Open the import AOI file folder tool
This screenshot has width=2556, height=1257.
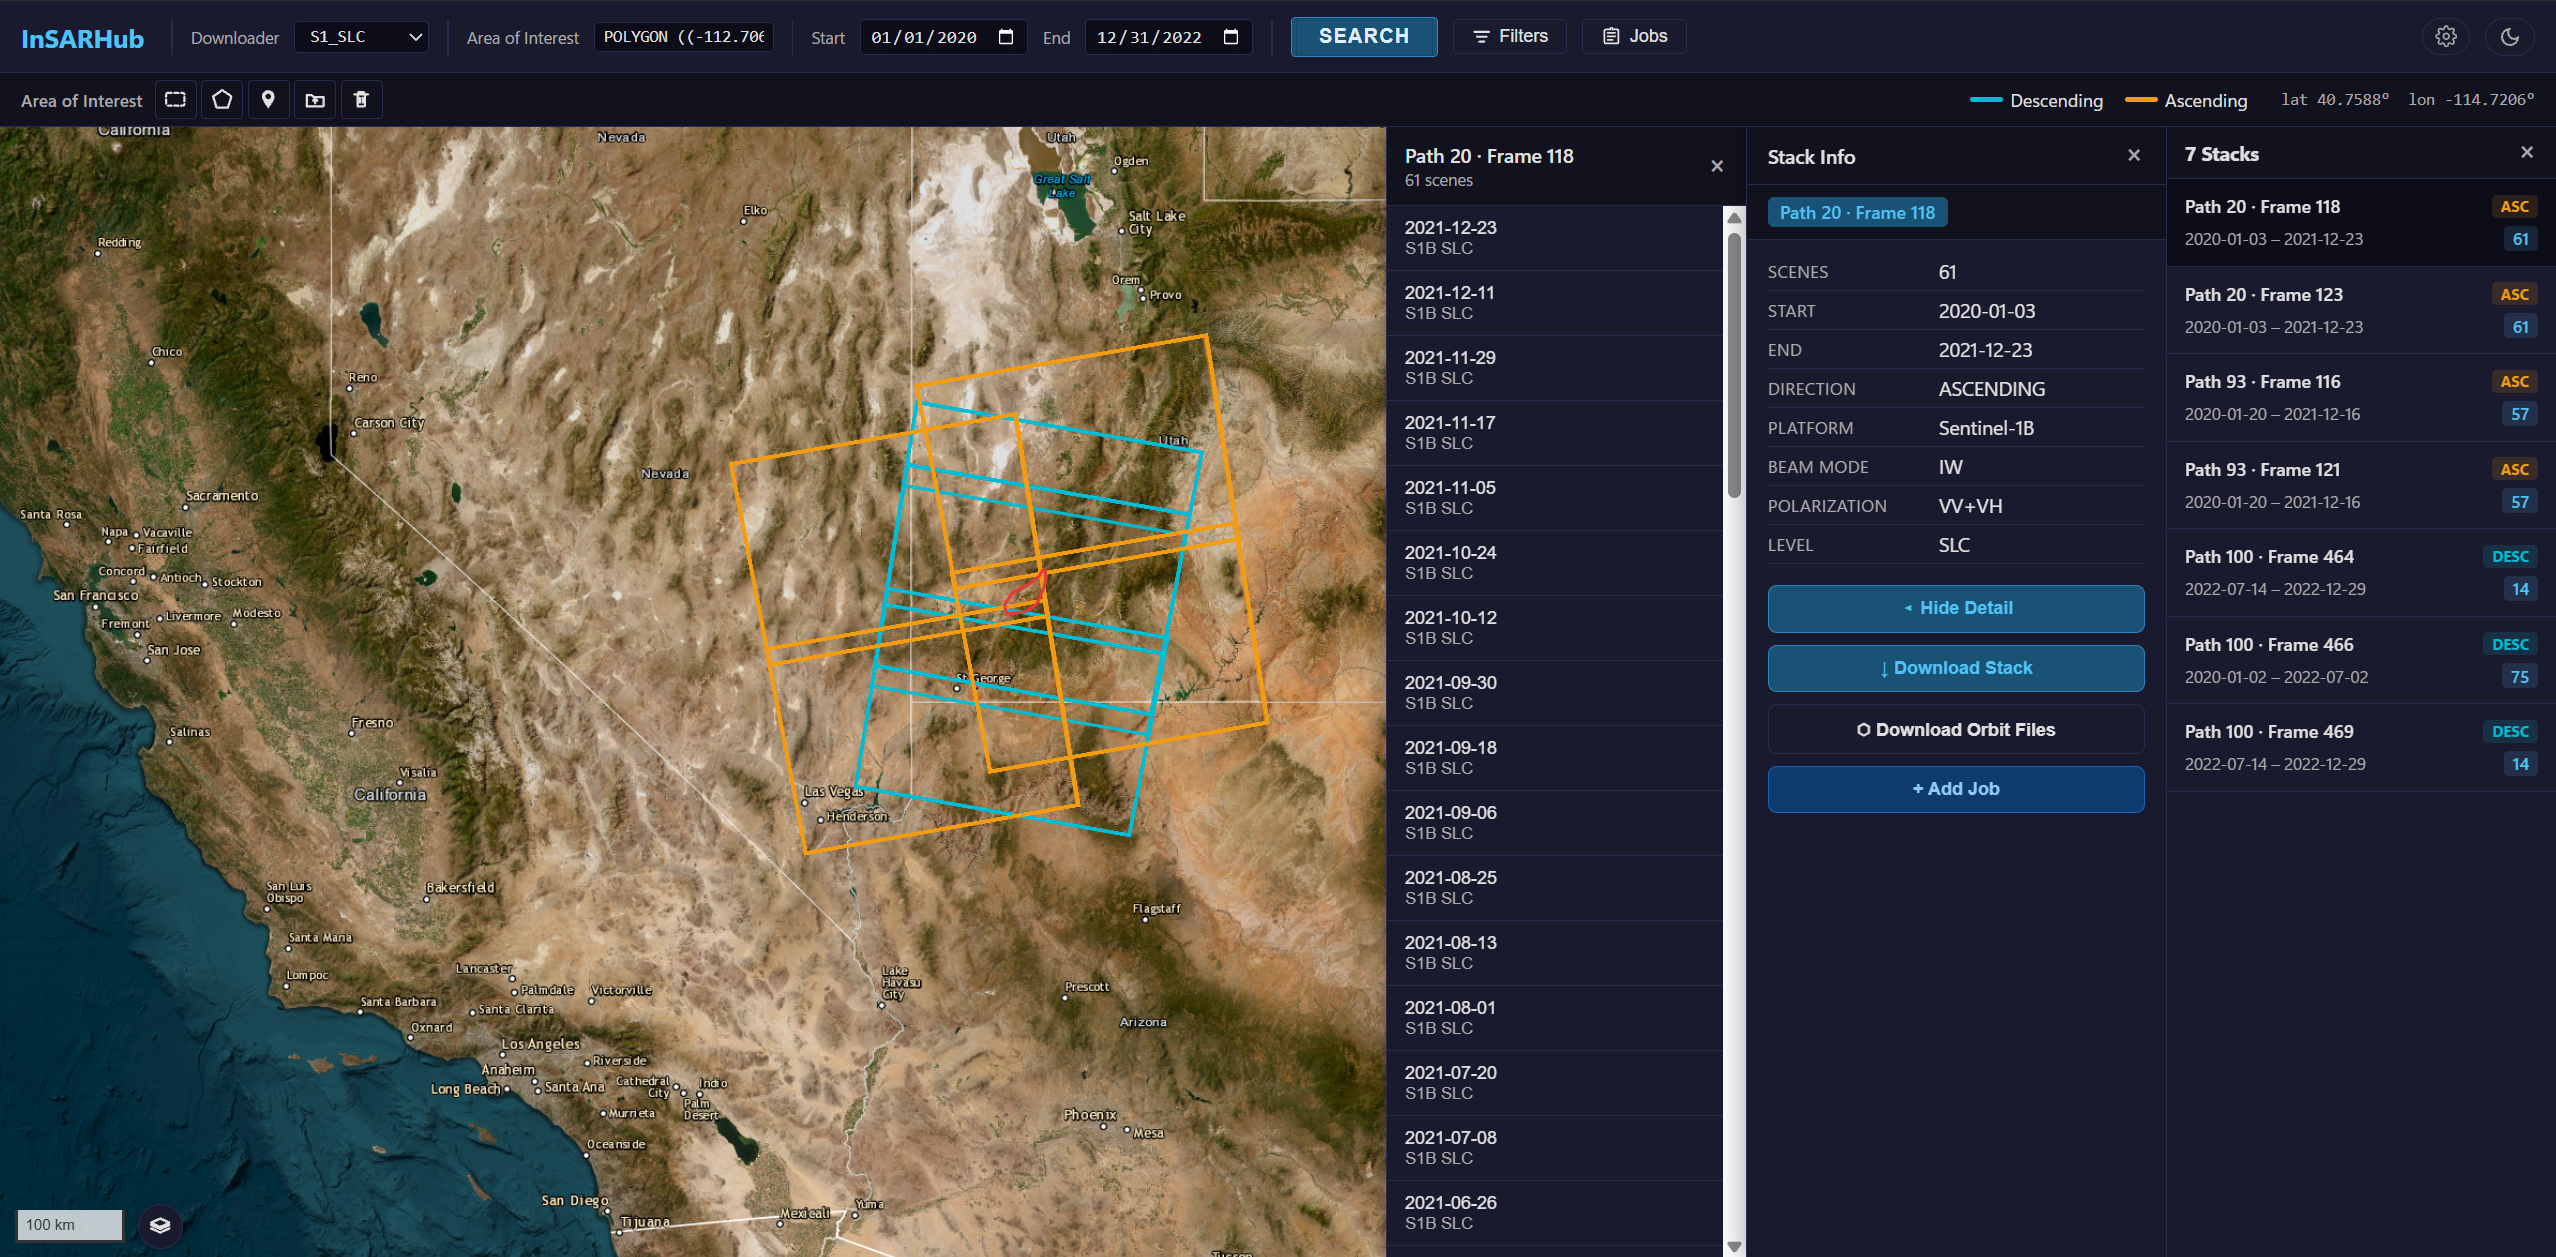pyautogui.click(x=315, y=100)
